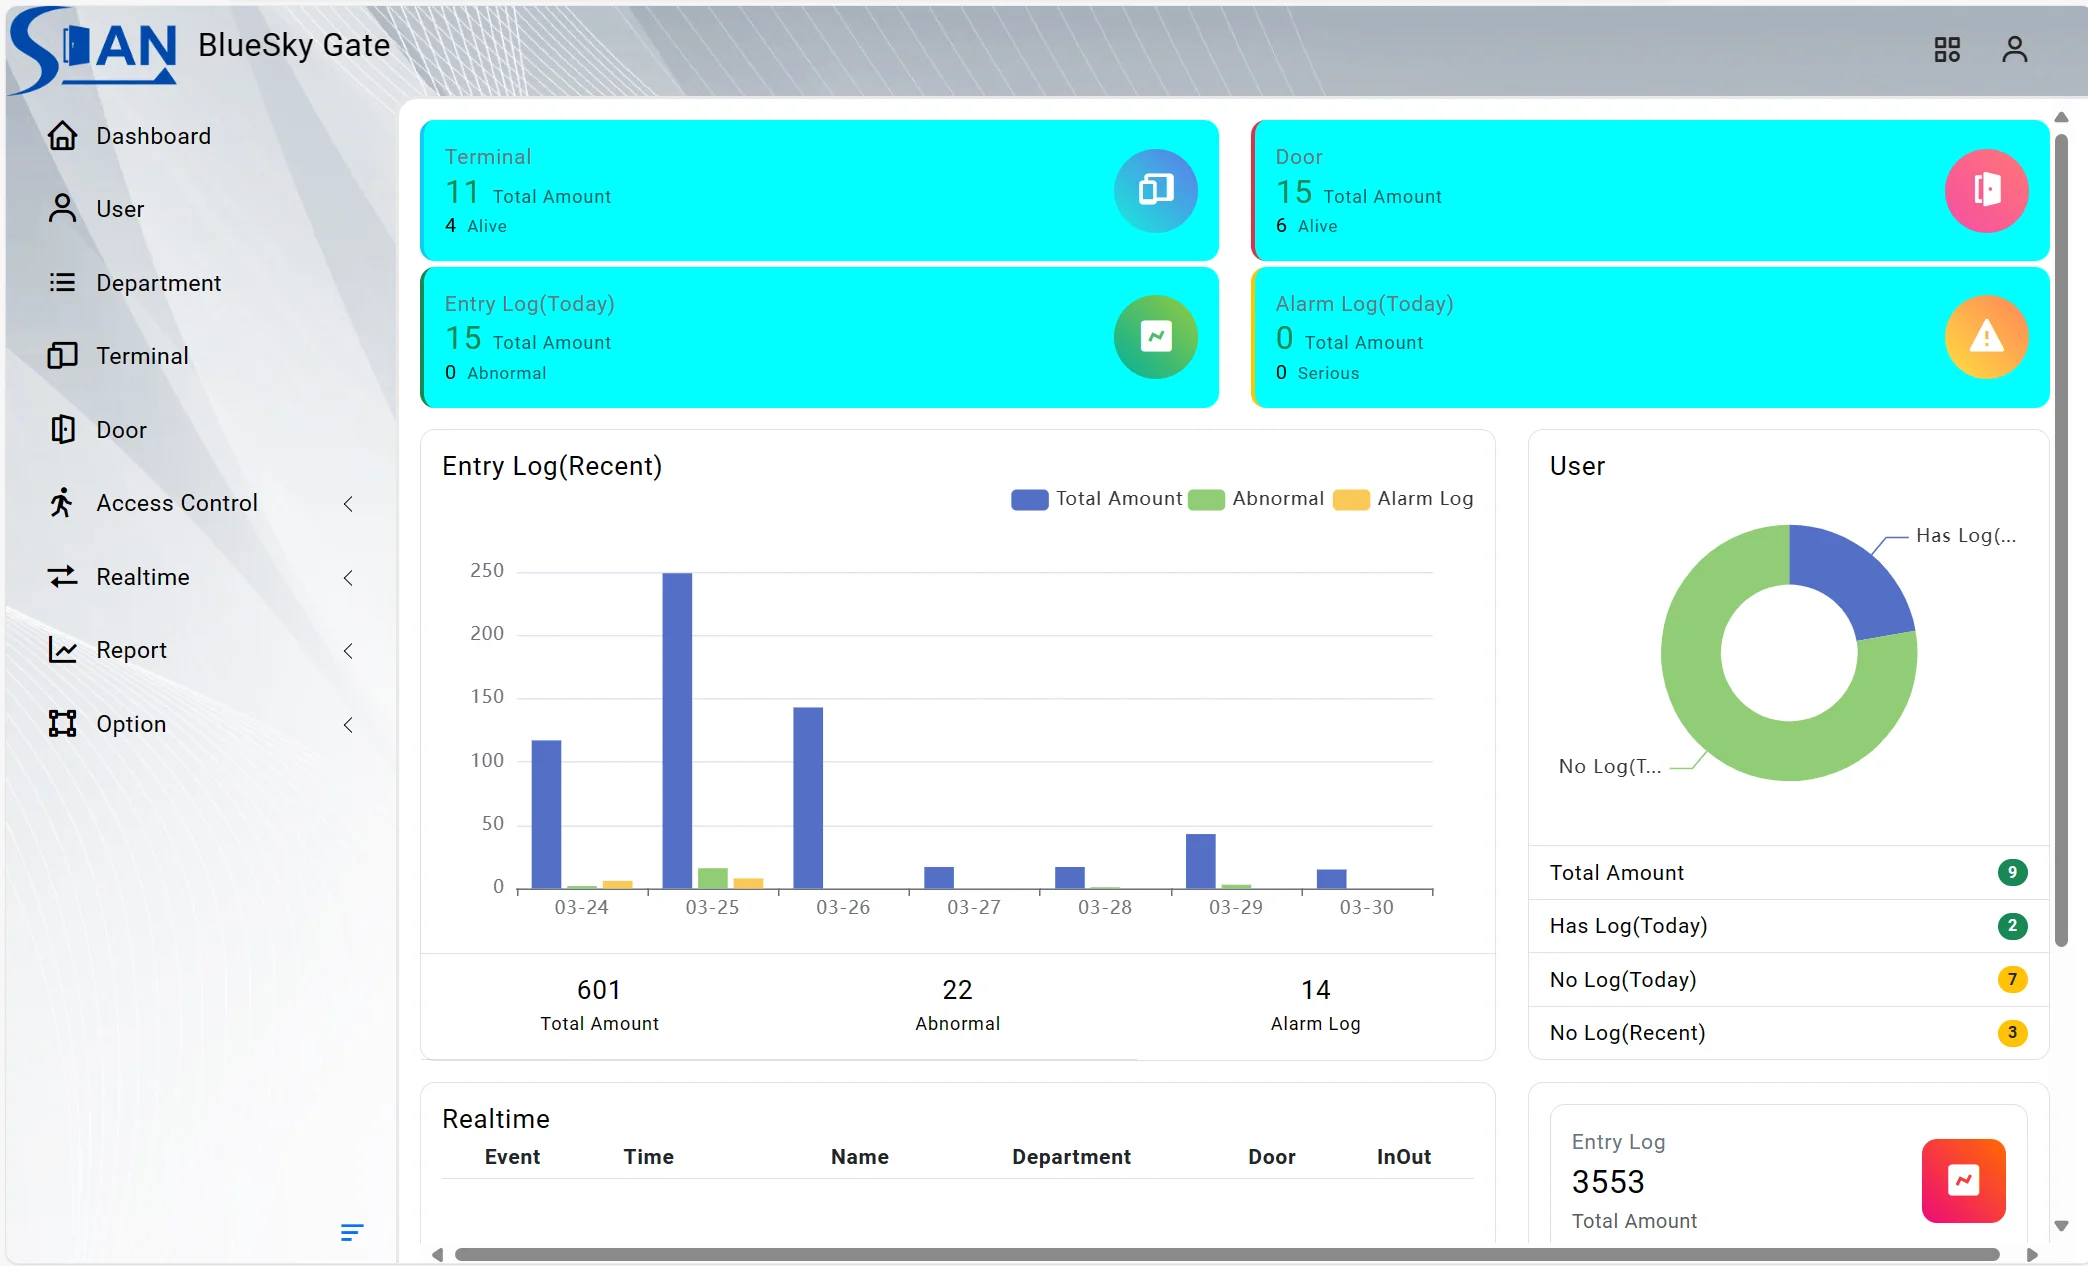Open the user profile icon at top right

[x=2014, y=48]
